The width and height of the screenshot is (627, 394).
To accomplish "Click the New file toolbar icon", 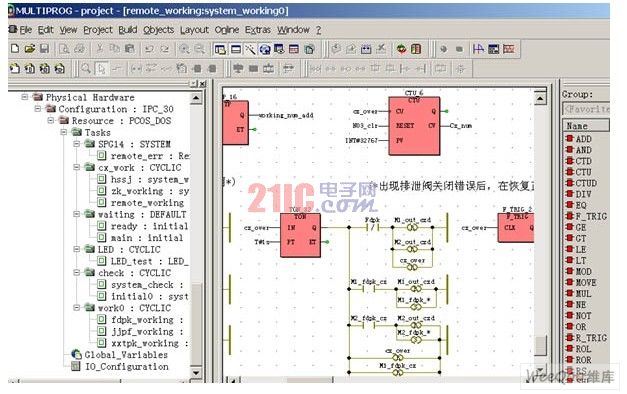I will (15, 49).
